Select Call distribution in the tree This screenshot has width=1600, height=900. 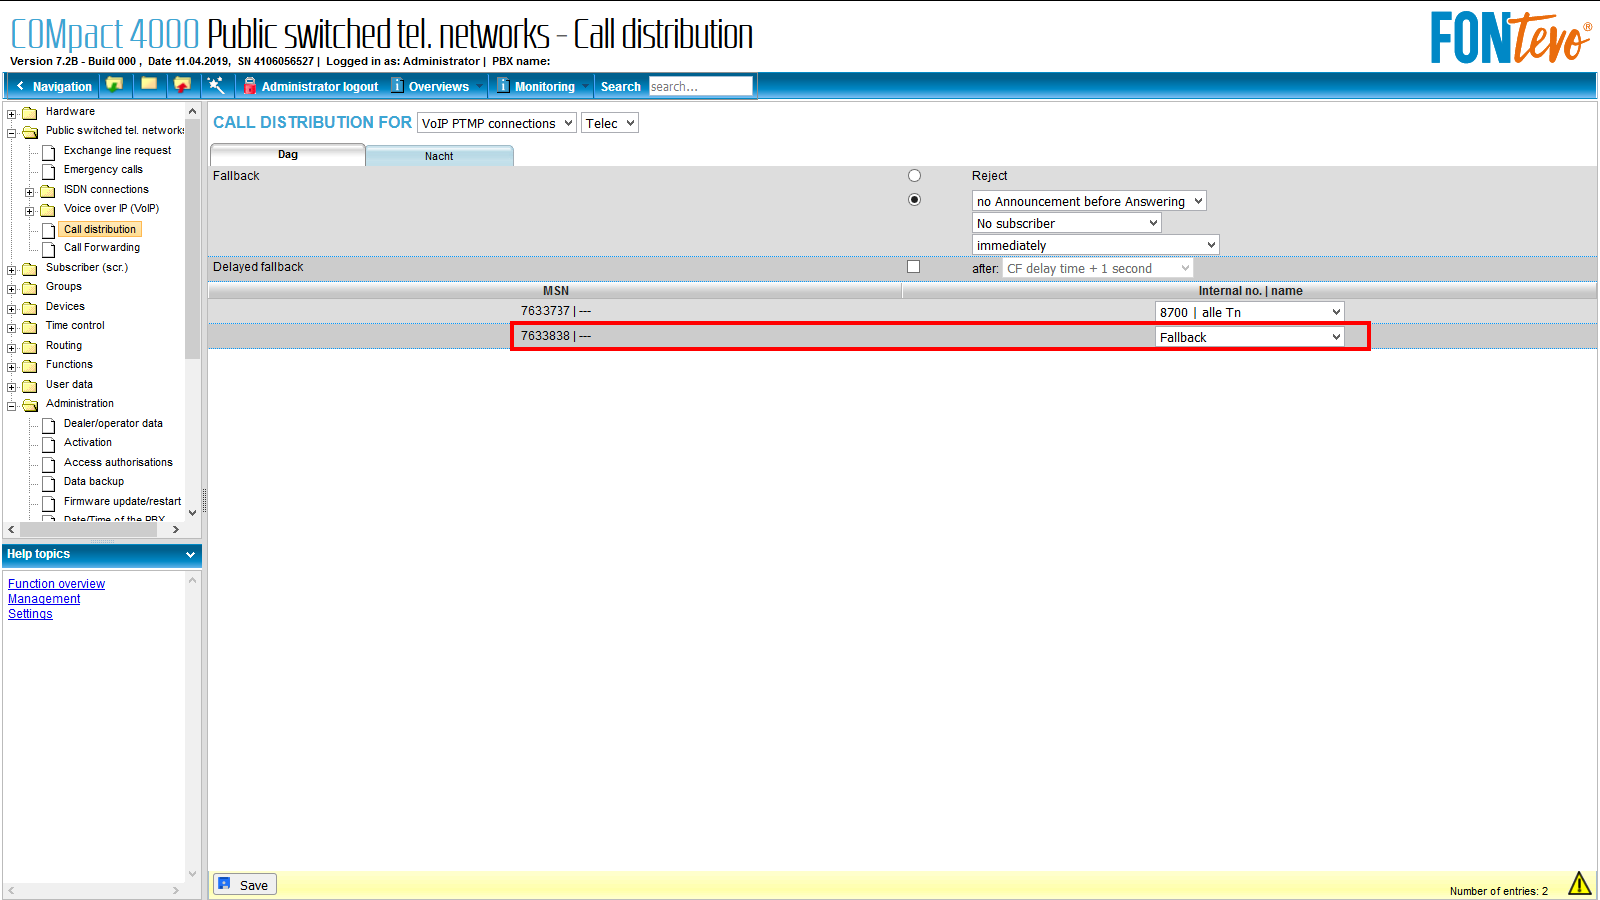pos(100,229)
